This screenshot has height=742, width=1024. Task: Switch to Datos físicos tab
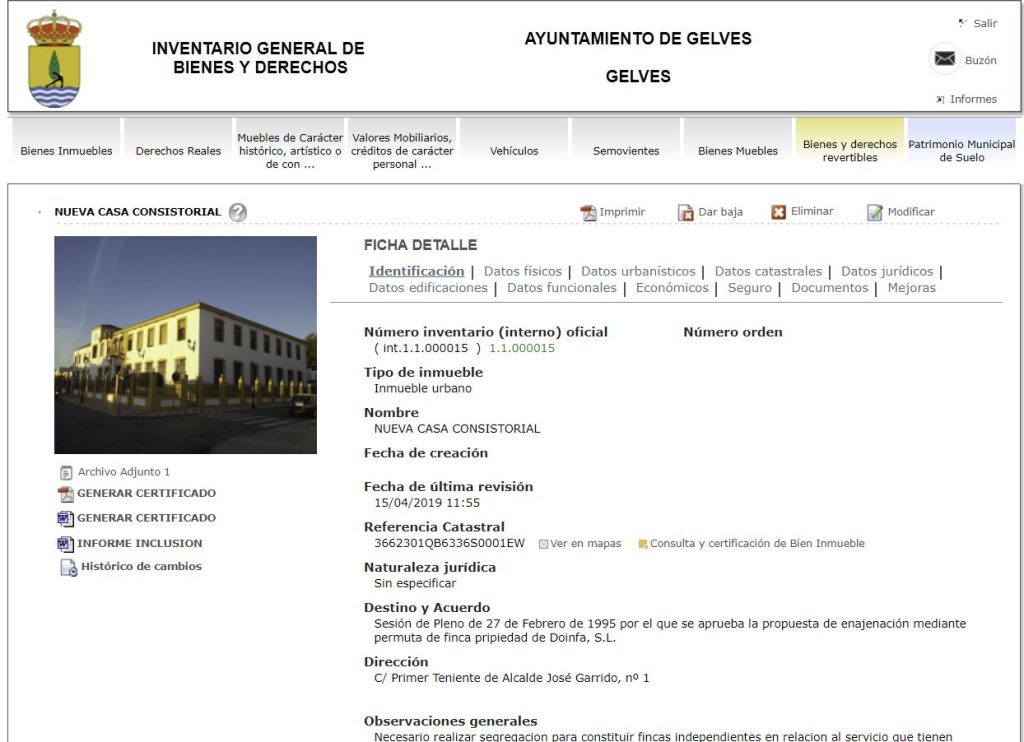pyautogui.click(x=523, y=271)
